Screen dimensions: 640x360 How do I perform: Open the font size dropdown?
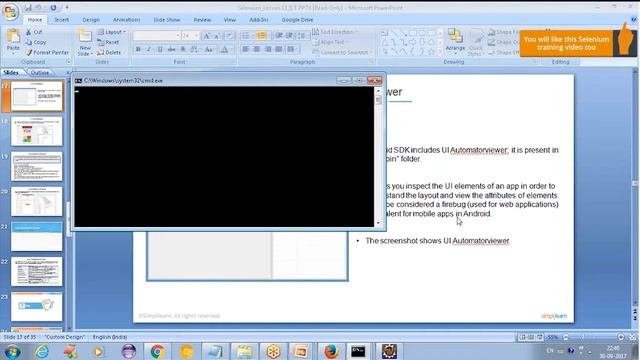point(196,36)
